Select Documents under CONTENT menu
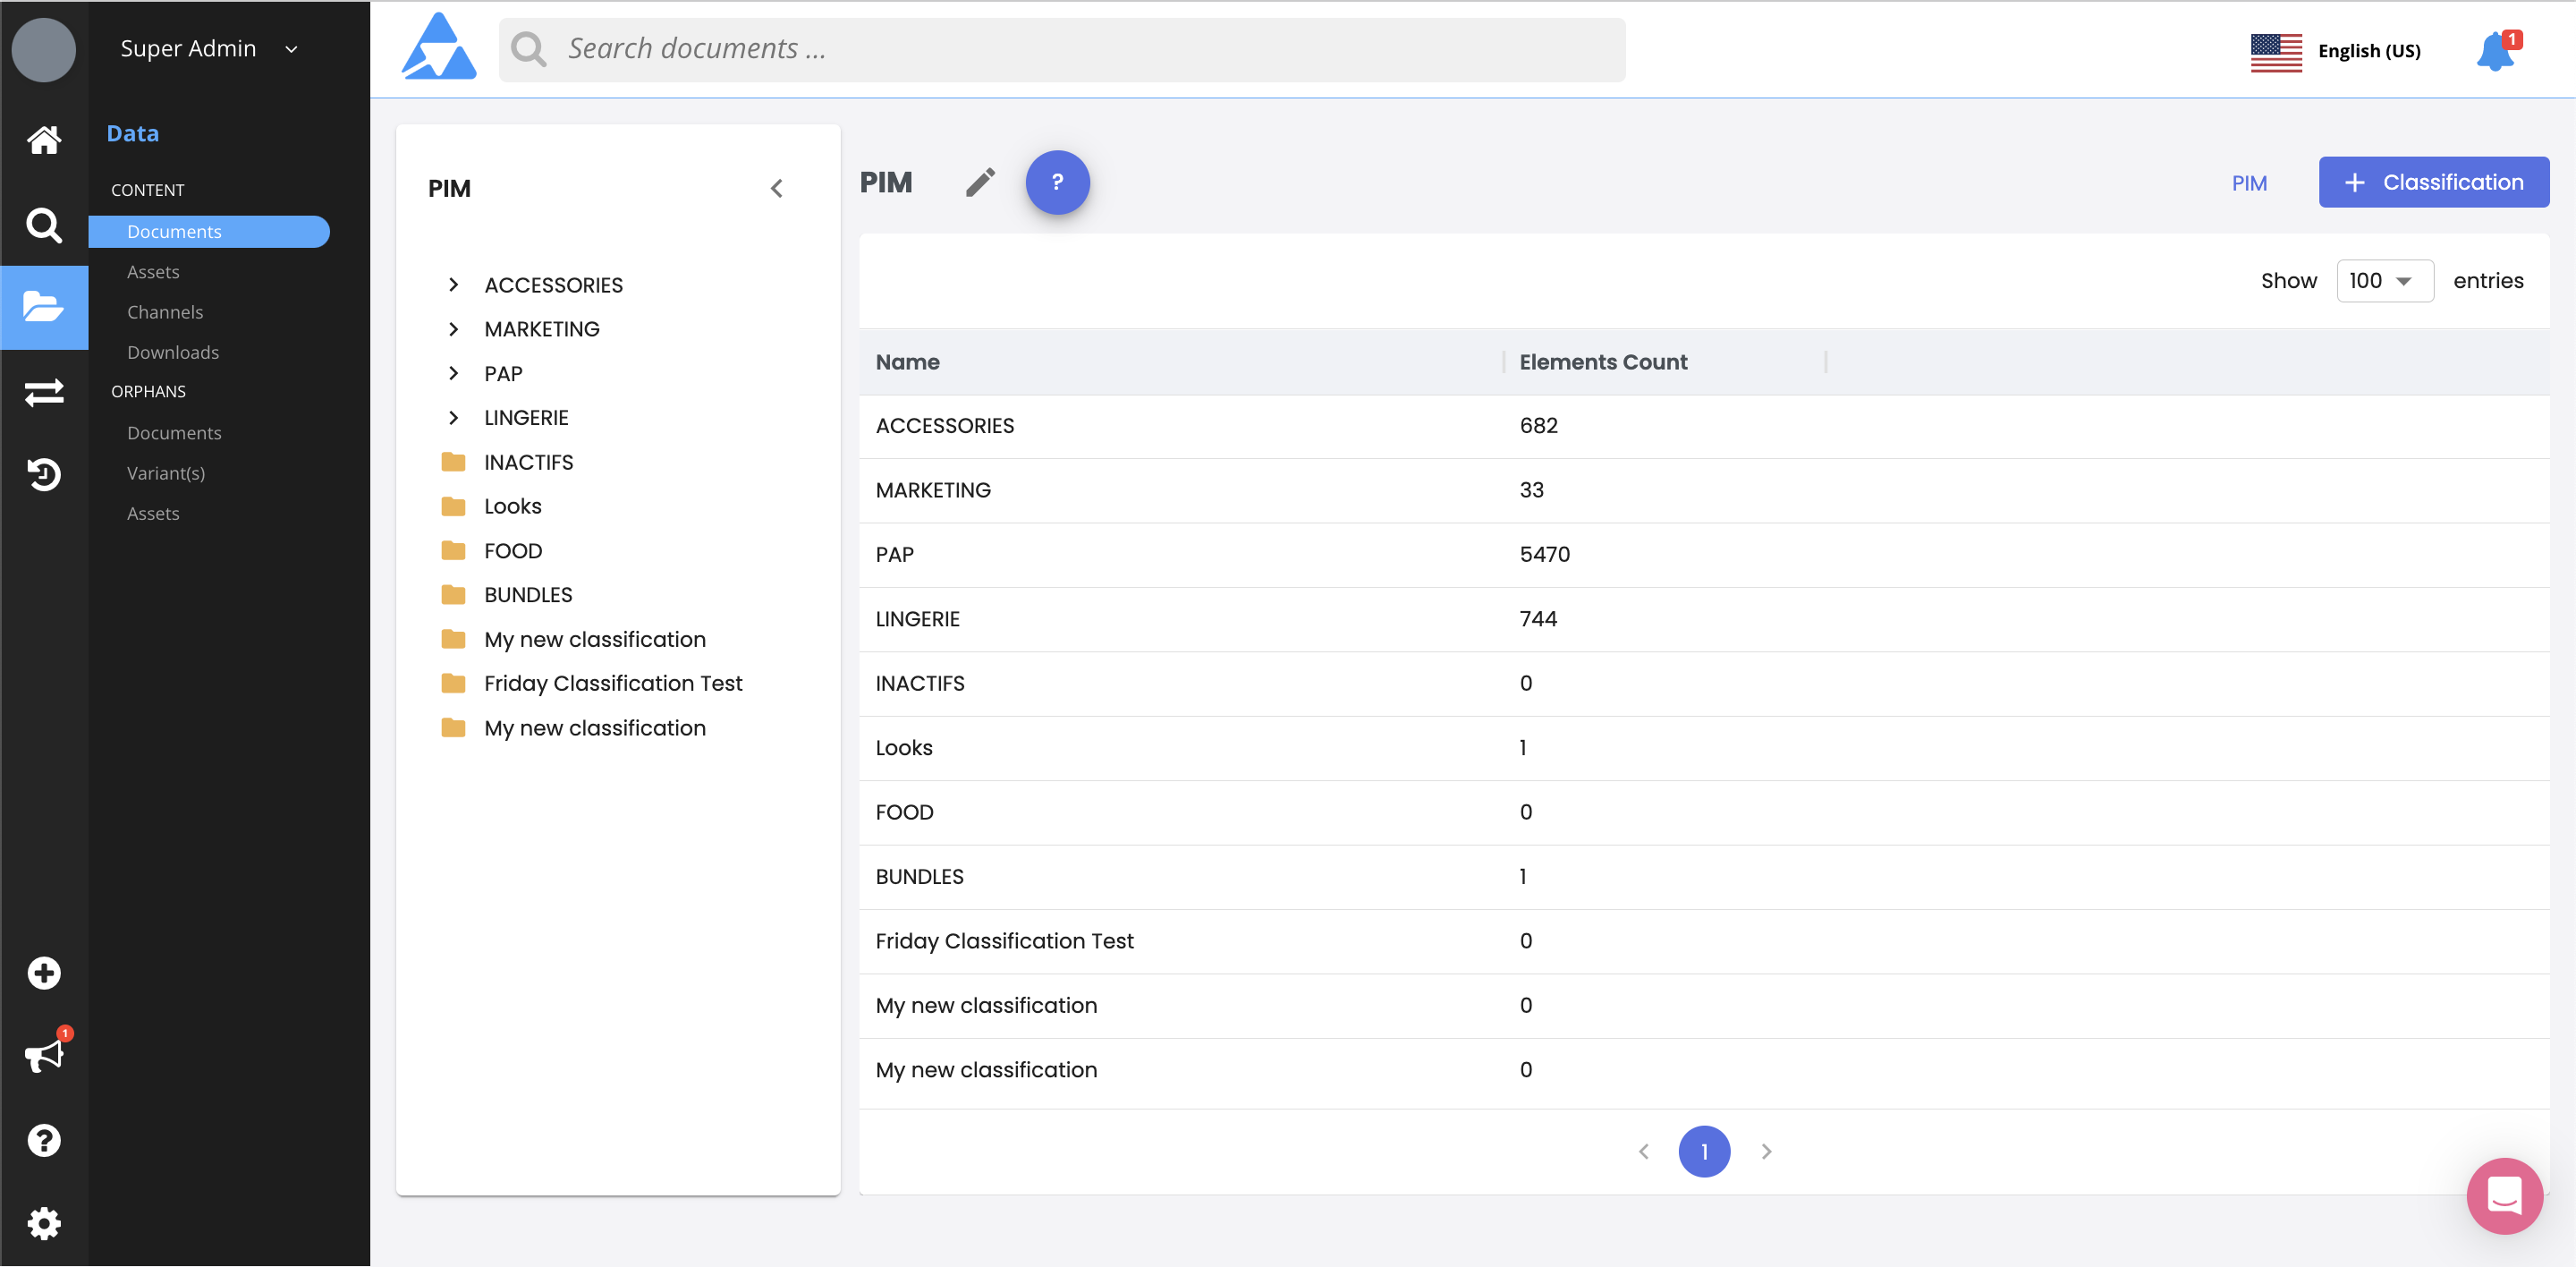The height and width of the screenshot is (1267, 2576). pyautogui.click(x=209, y=231)
